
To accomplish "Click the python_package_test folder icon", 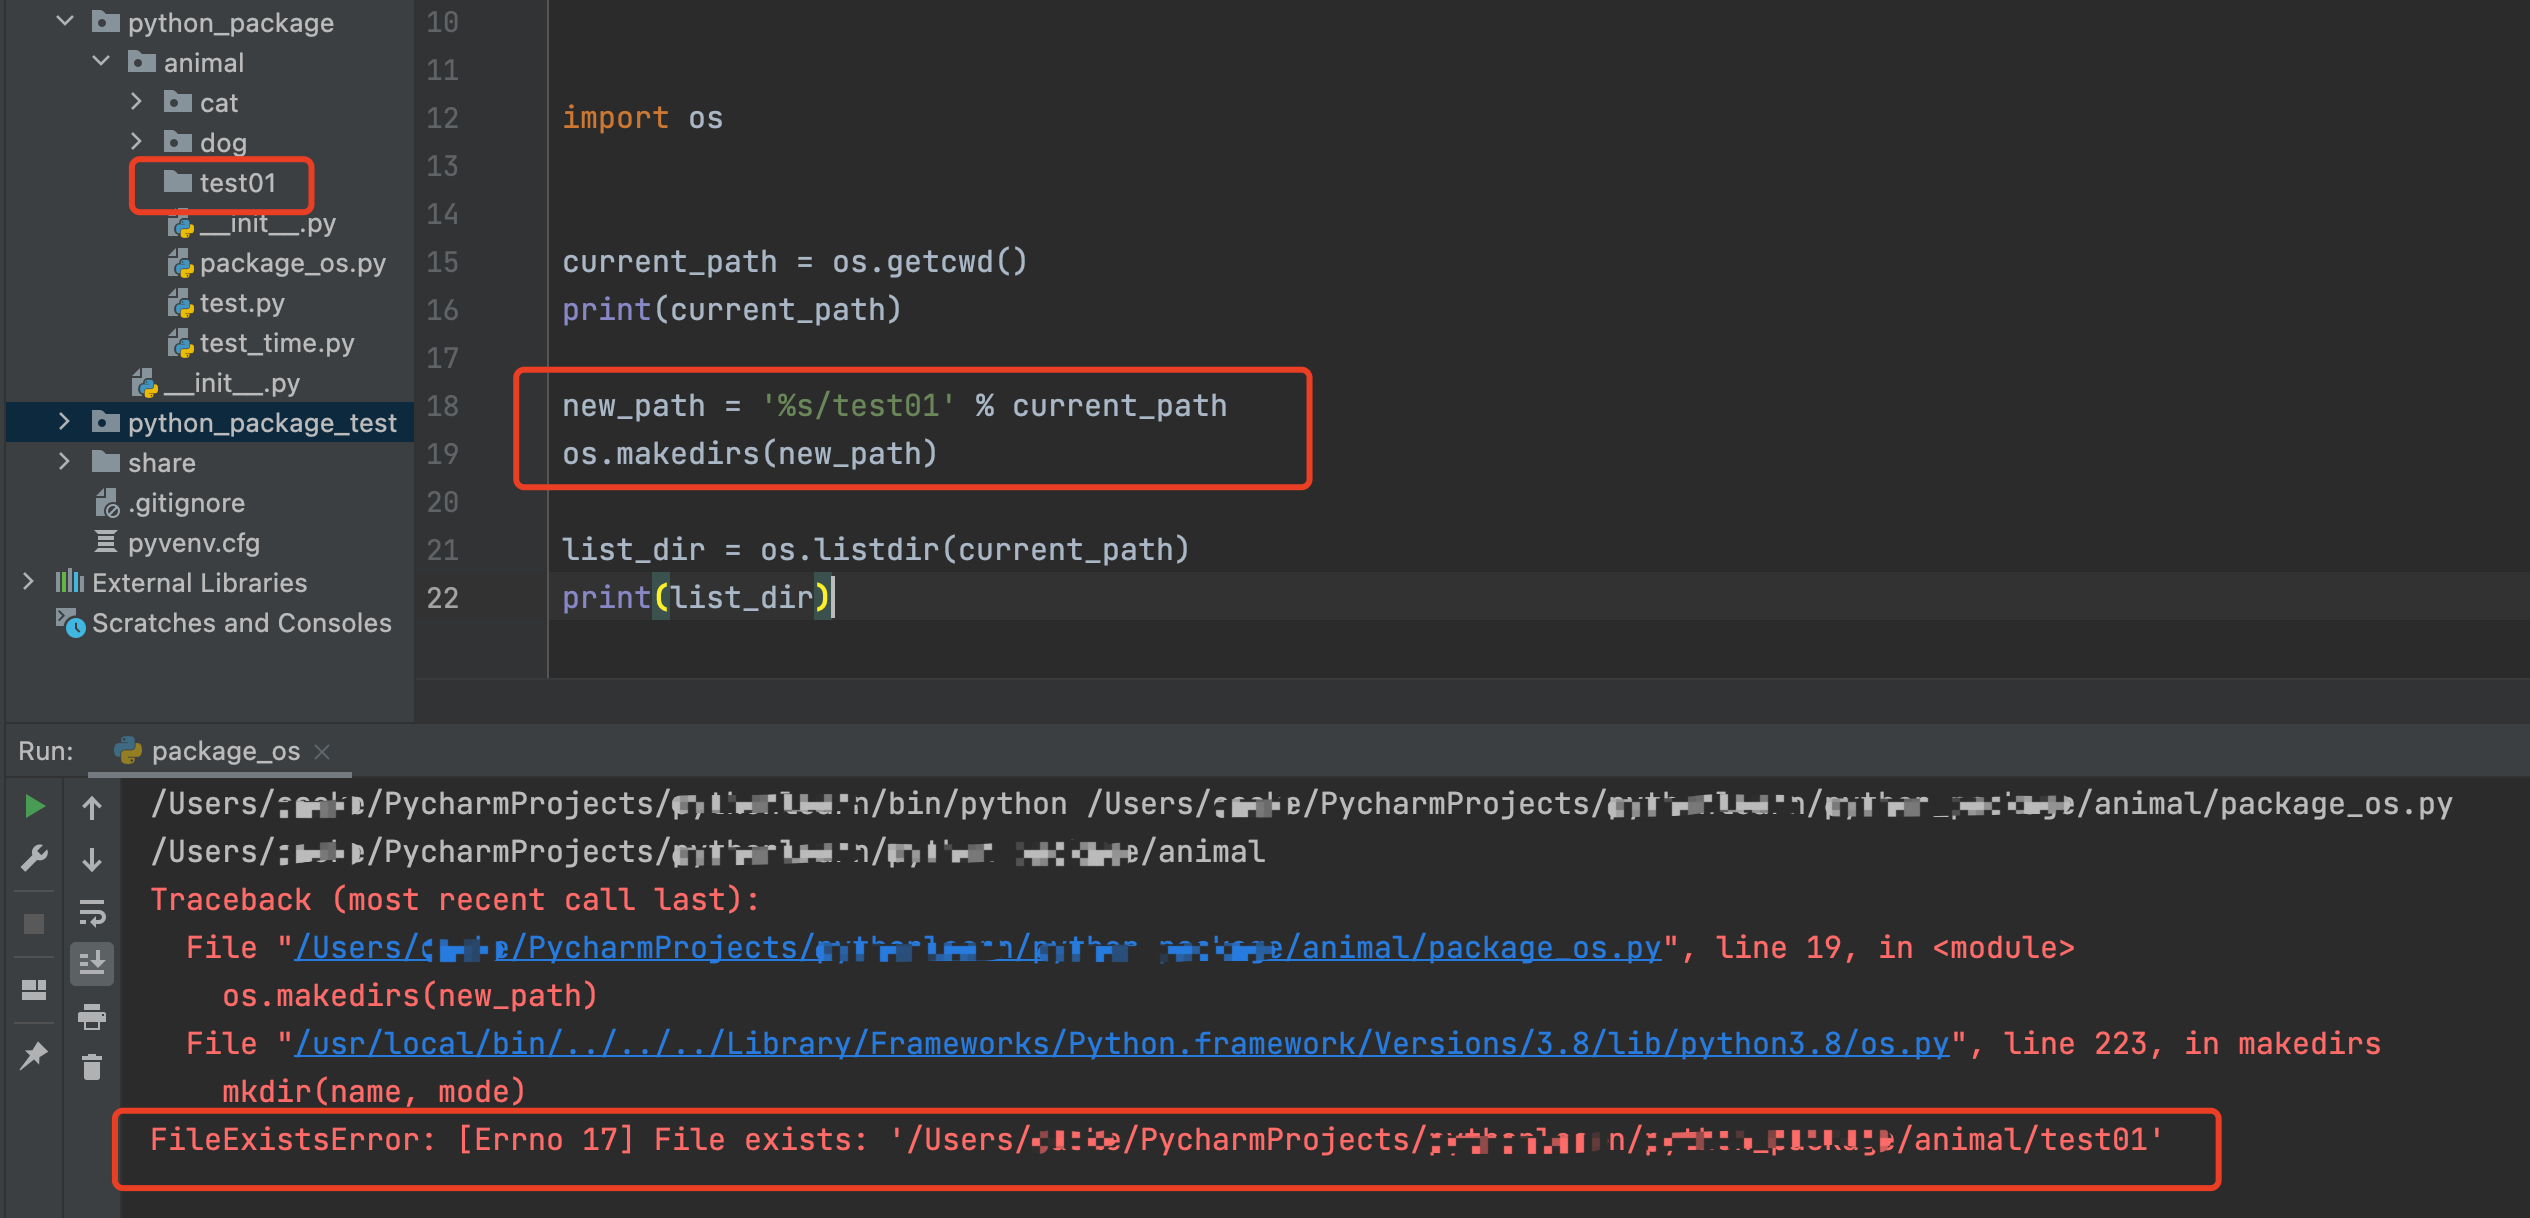I will click(106, 421).
